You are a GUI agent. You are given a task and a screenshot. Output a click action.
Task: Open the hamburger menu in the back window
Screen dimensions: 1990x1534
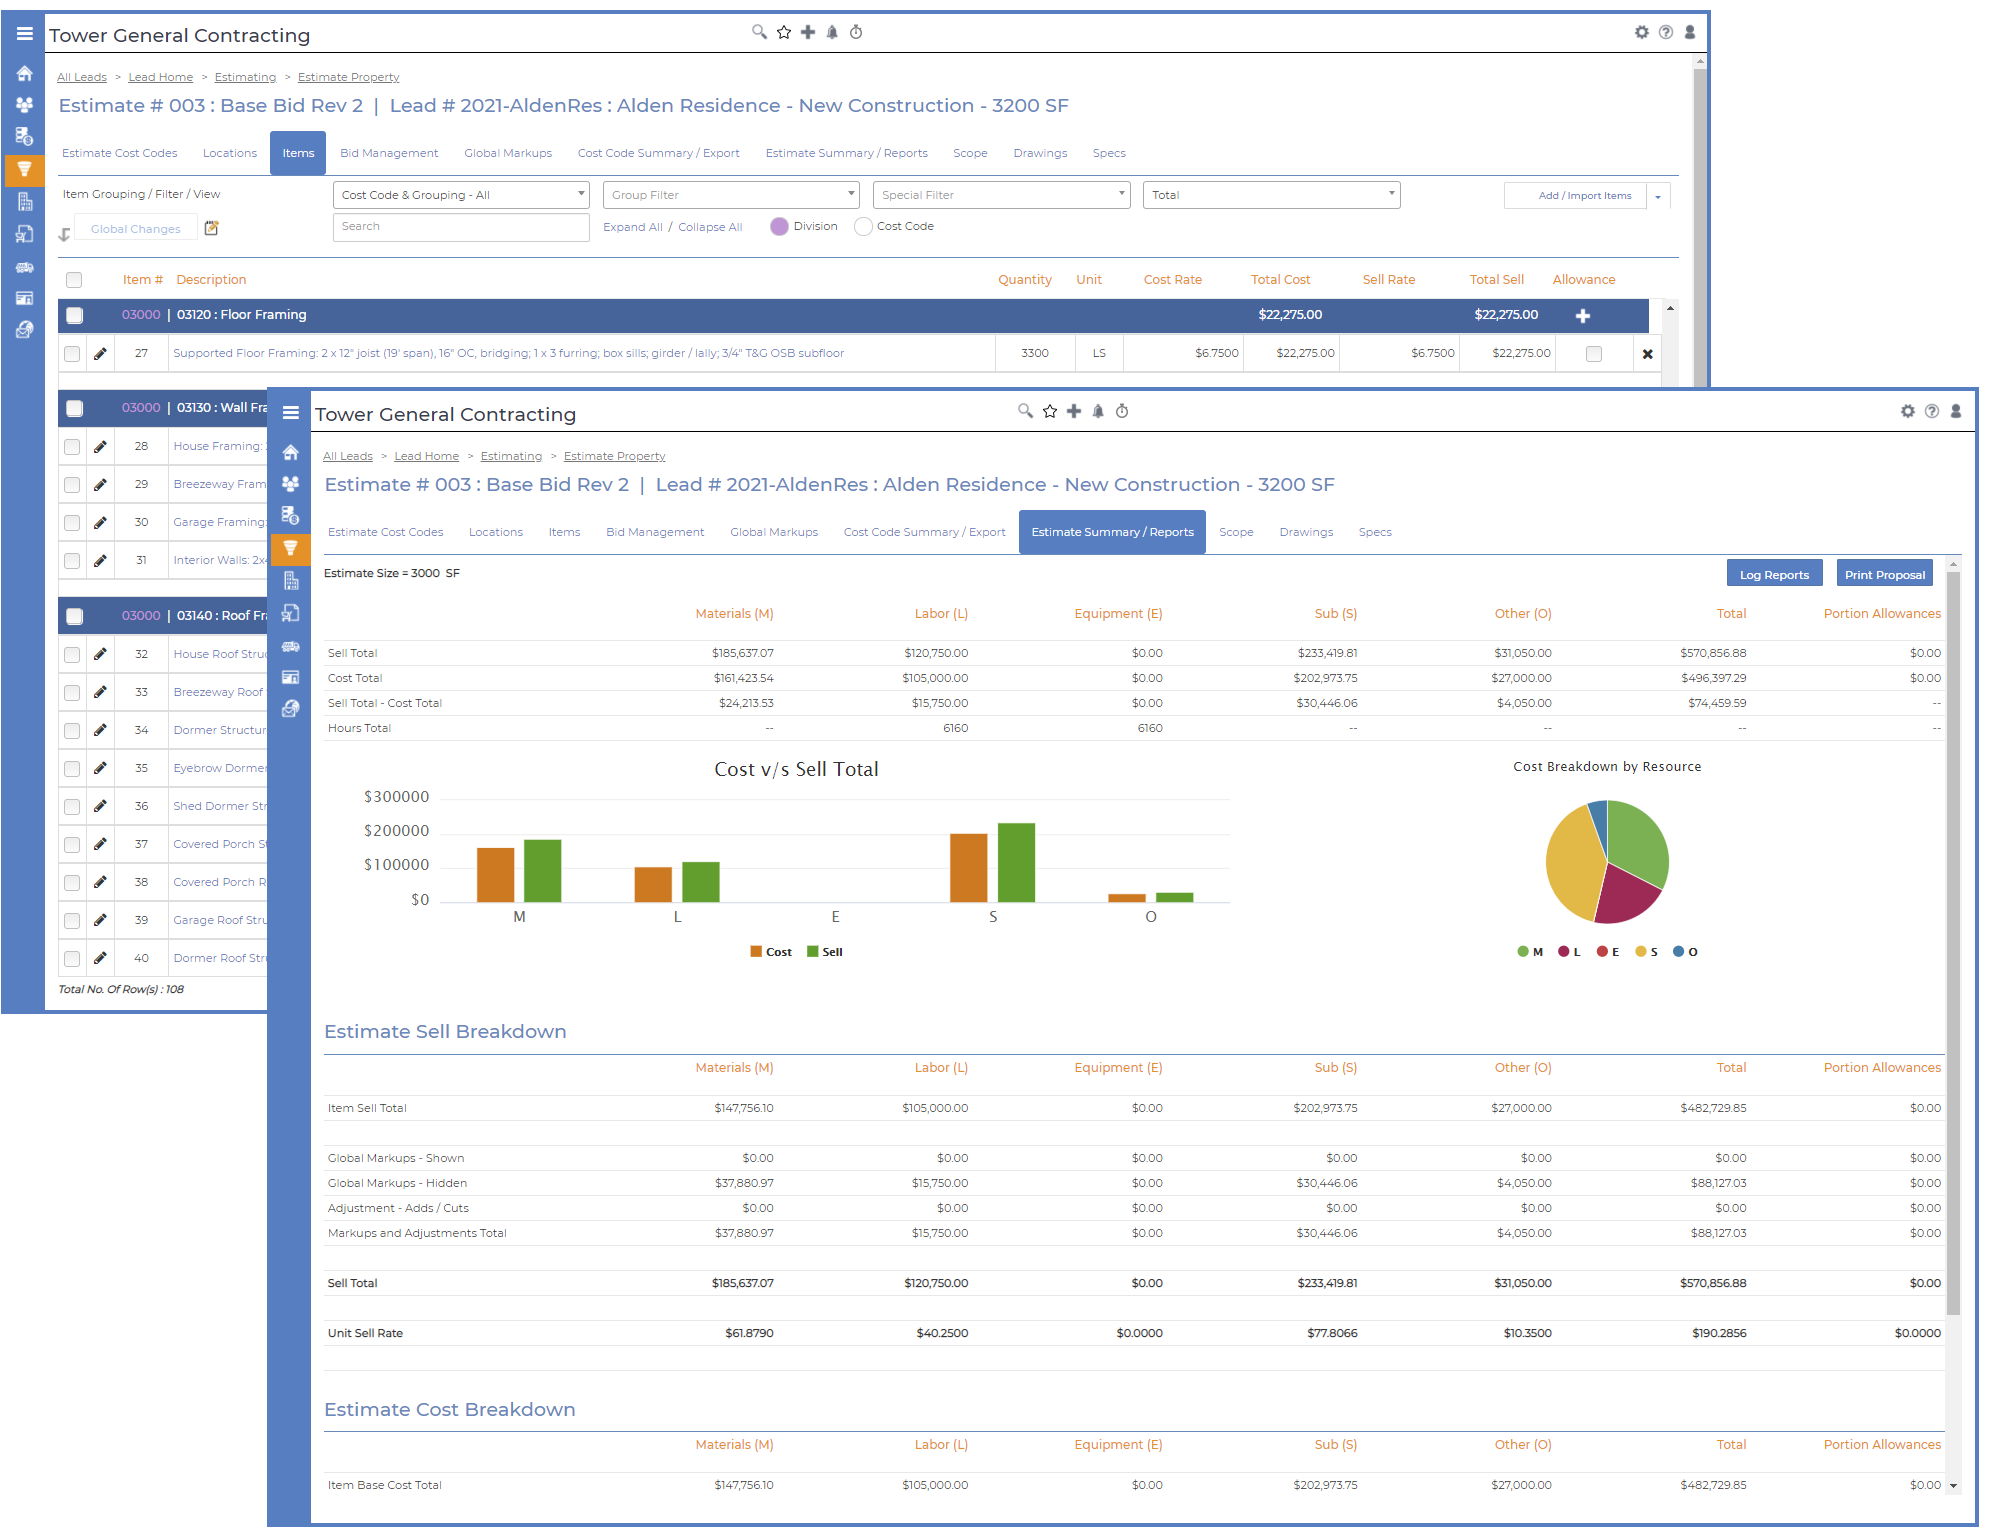coord(24,33)
